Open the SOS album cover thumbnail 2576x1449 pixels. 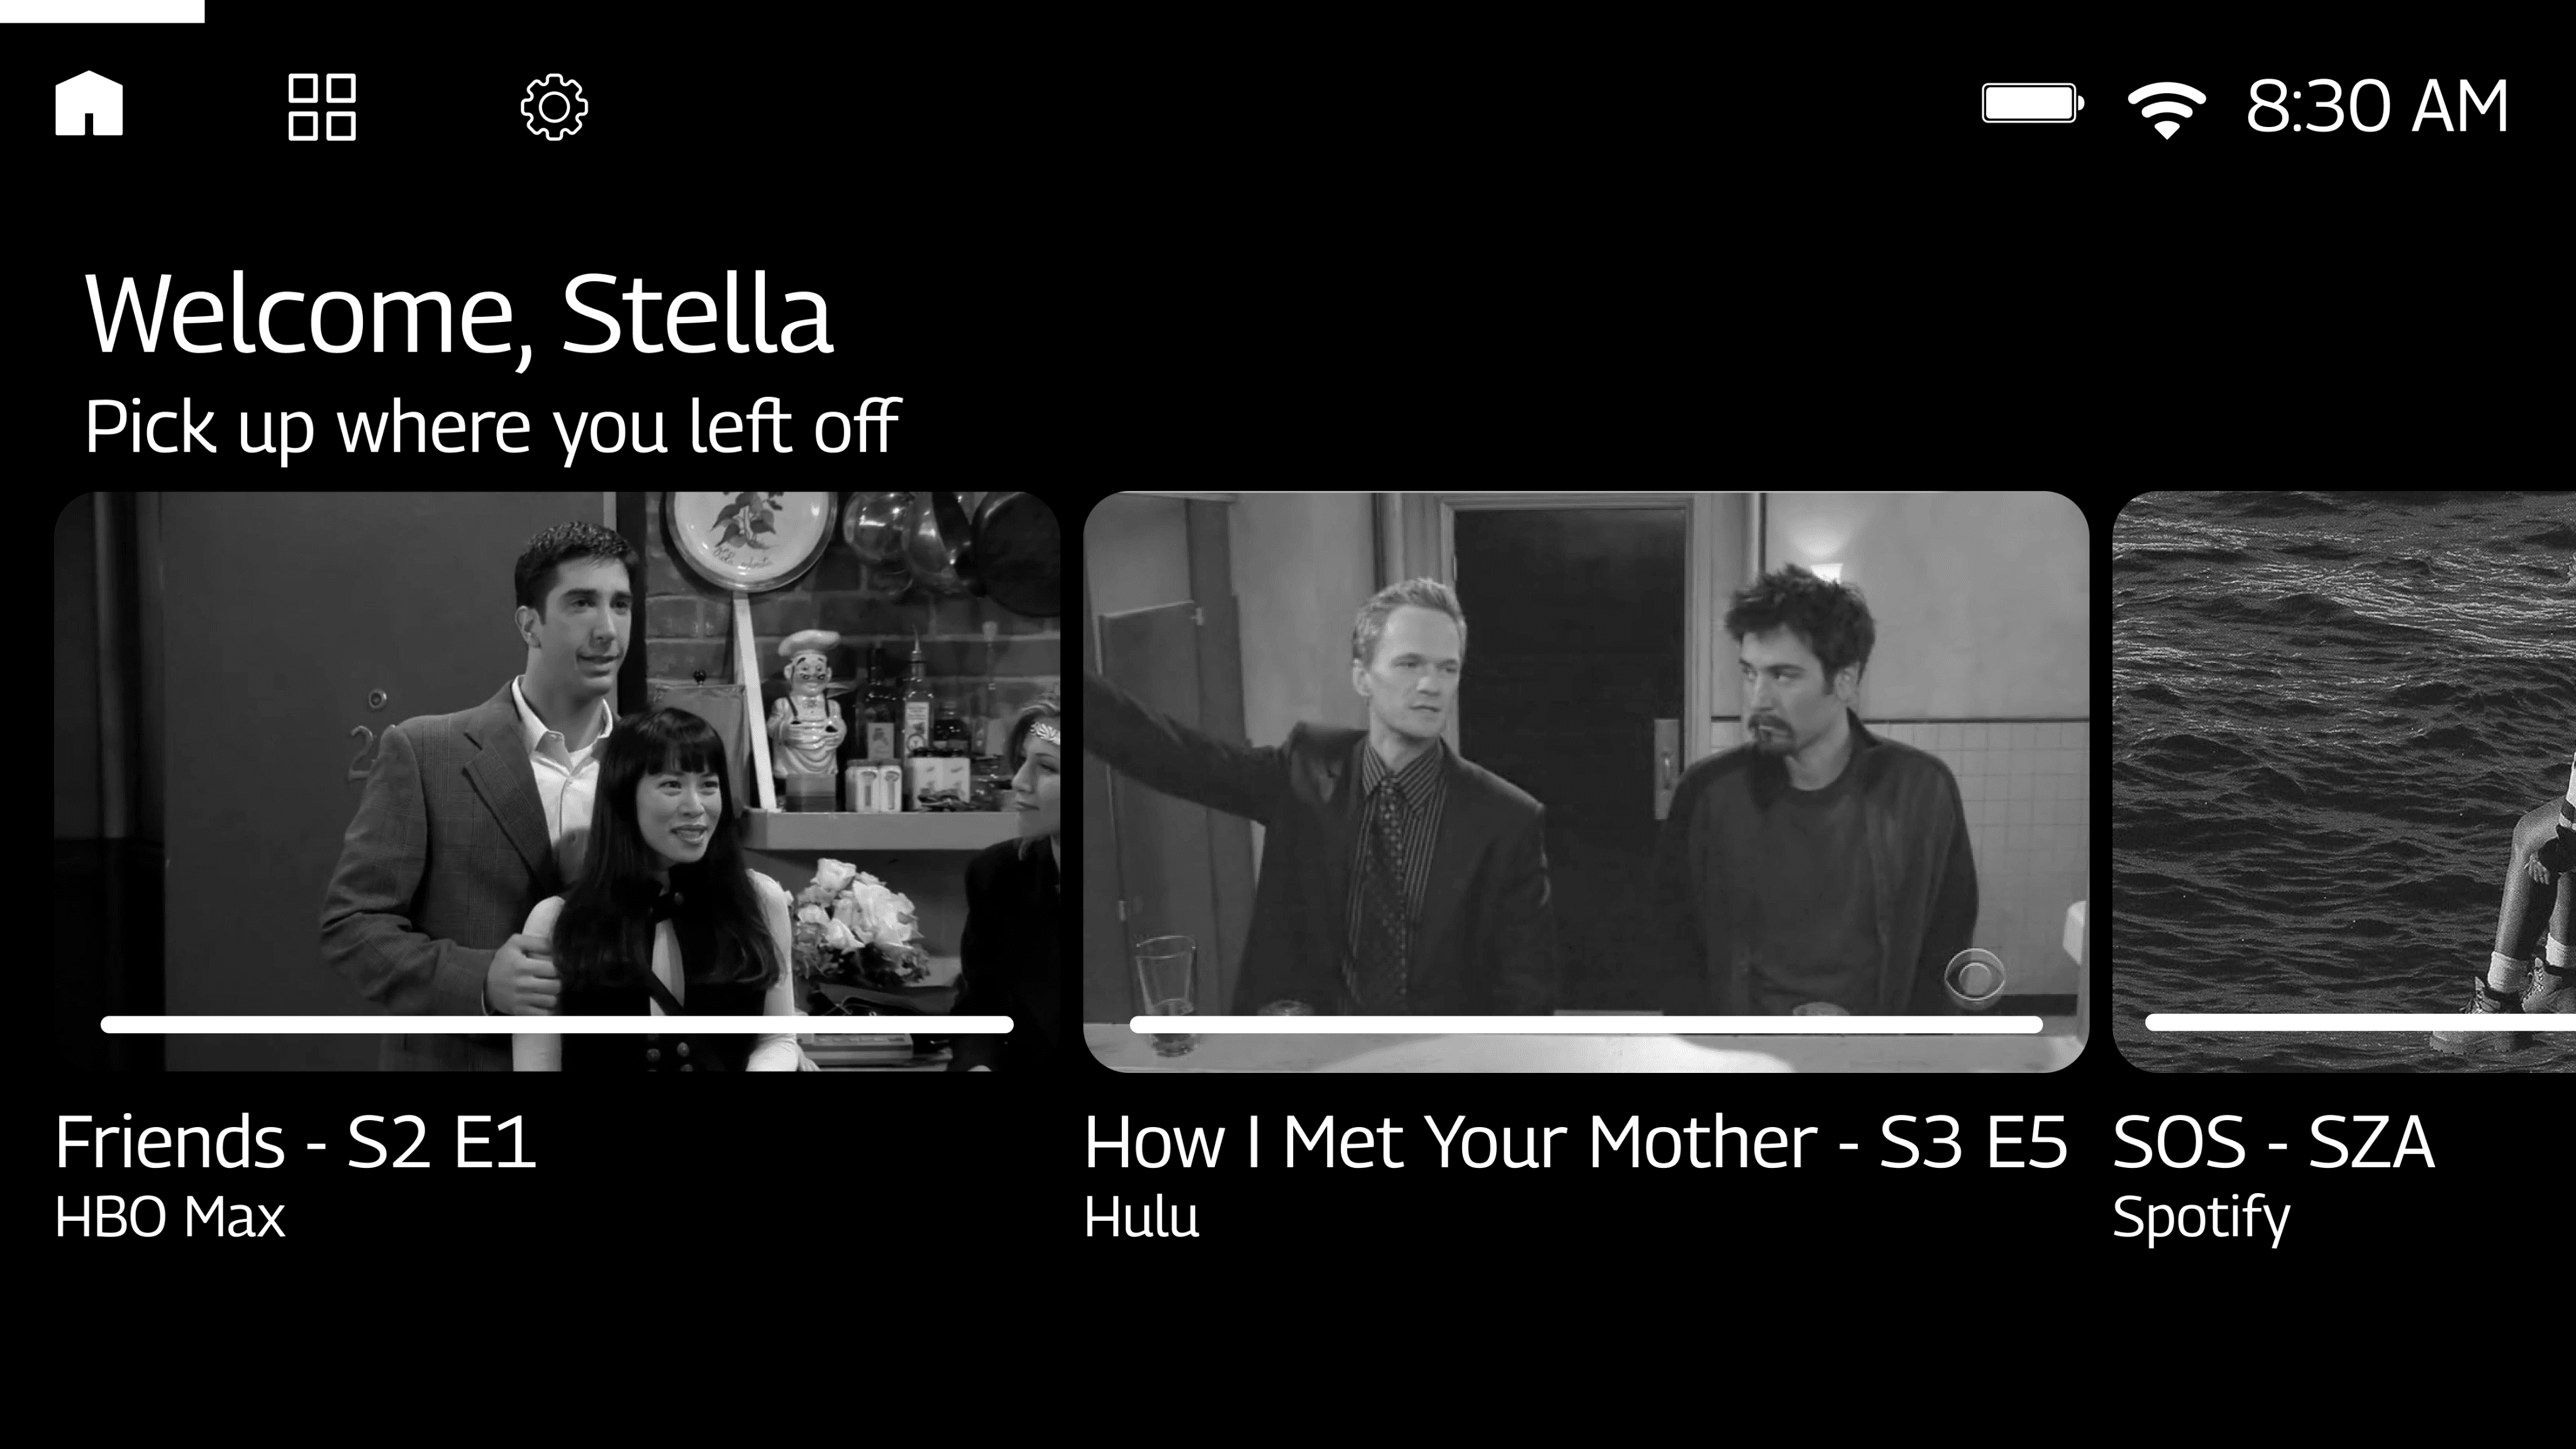pyautogui.click(x=2344, y=781)
